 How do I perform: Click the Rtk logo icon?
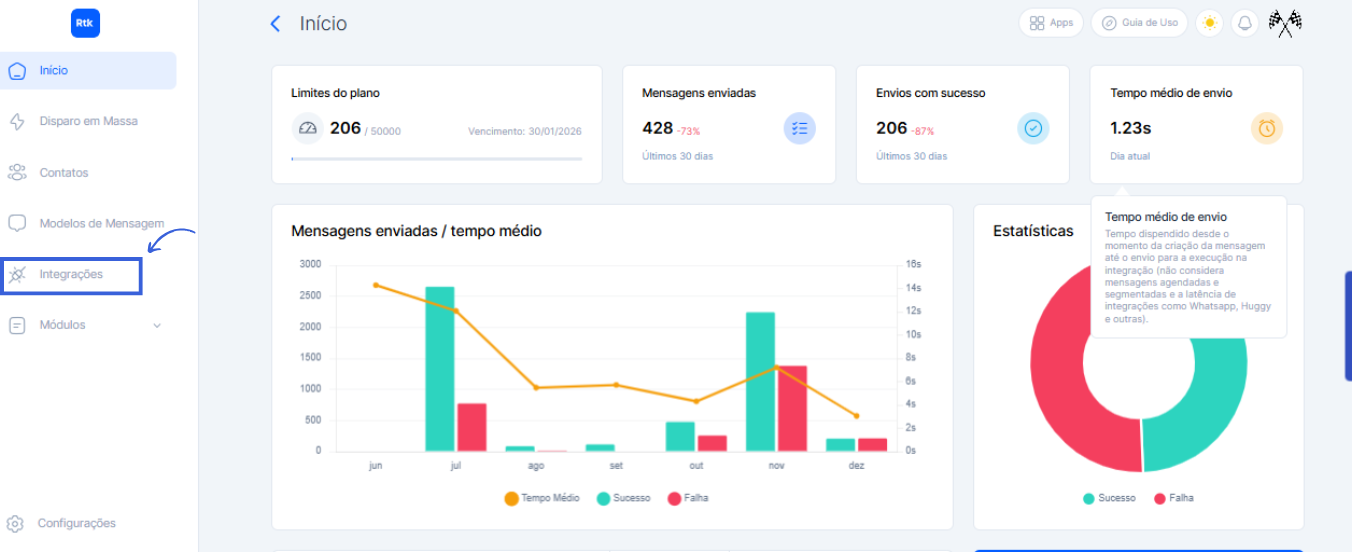[86, 23]
